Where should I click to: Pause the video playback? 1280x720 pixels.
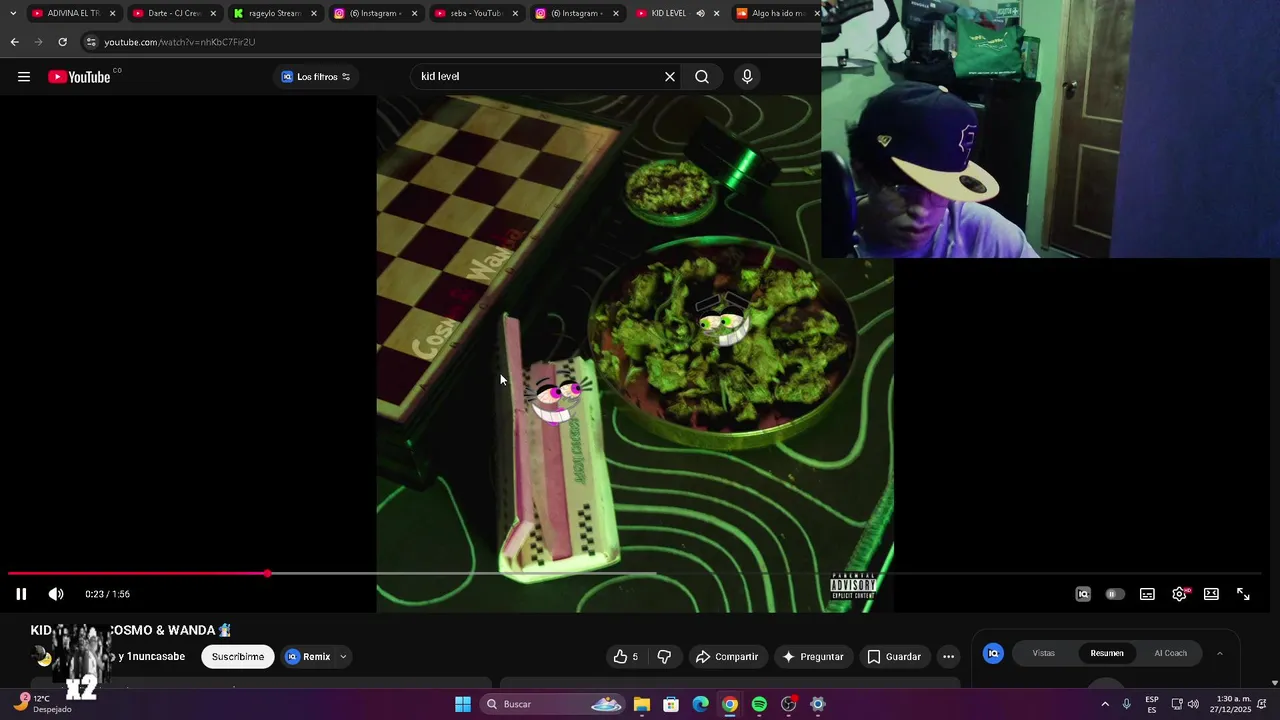pyautogui.click(x=21, y=594)
